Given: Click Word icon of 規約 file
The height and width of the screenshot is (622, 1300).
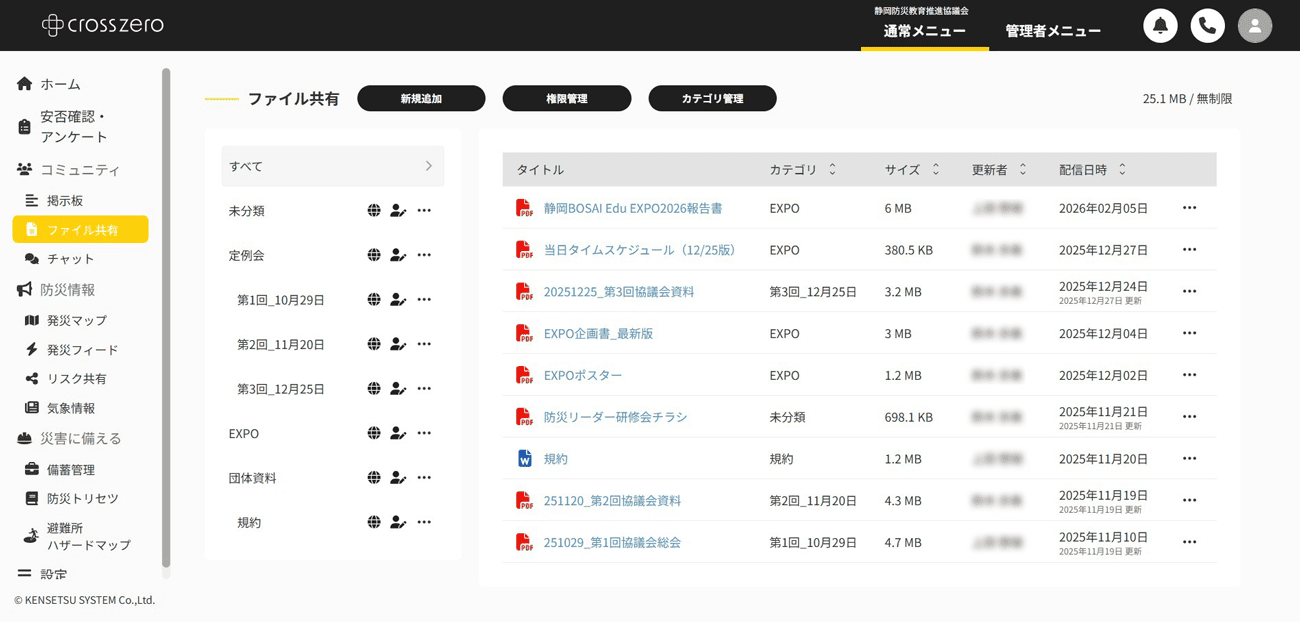Looking at the screenshot, I should (x=524, y=458).
